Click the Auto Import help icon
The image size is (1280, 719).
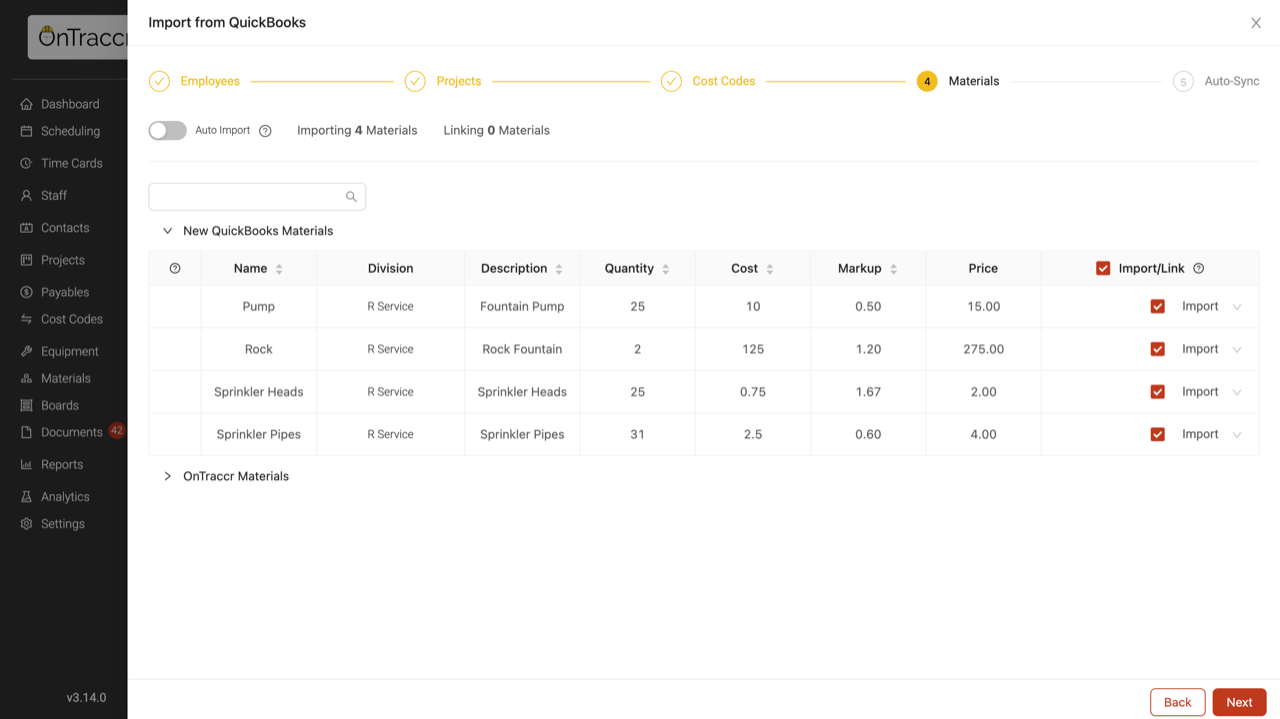pos(265,131)
